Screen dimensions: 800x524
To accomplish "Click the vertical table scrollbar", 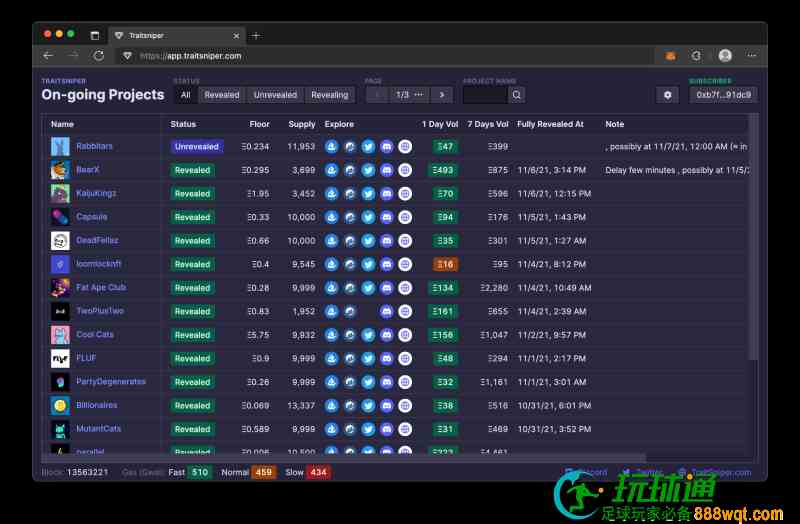I will click(753, 237).
